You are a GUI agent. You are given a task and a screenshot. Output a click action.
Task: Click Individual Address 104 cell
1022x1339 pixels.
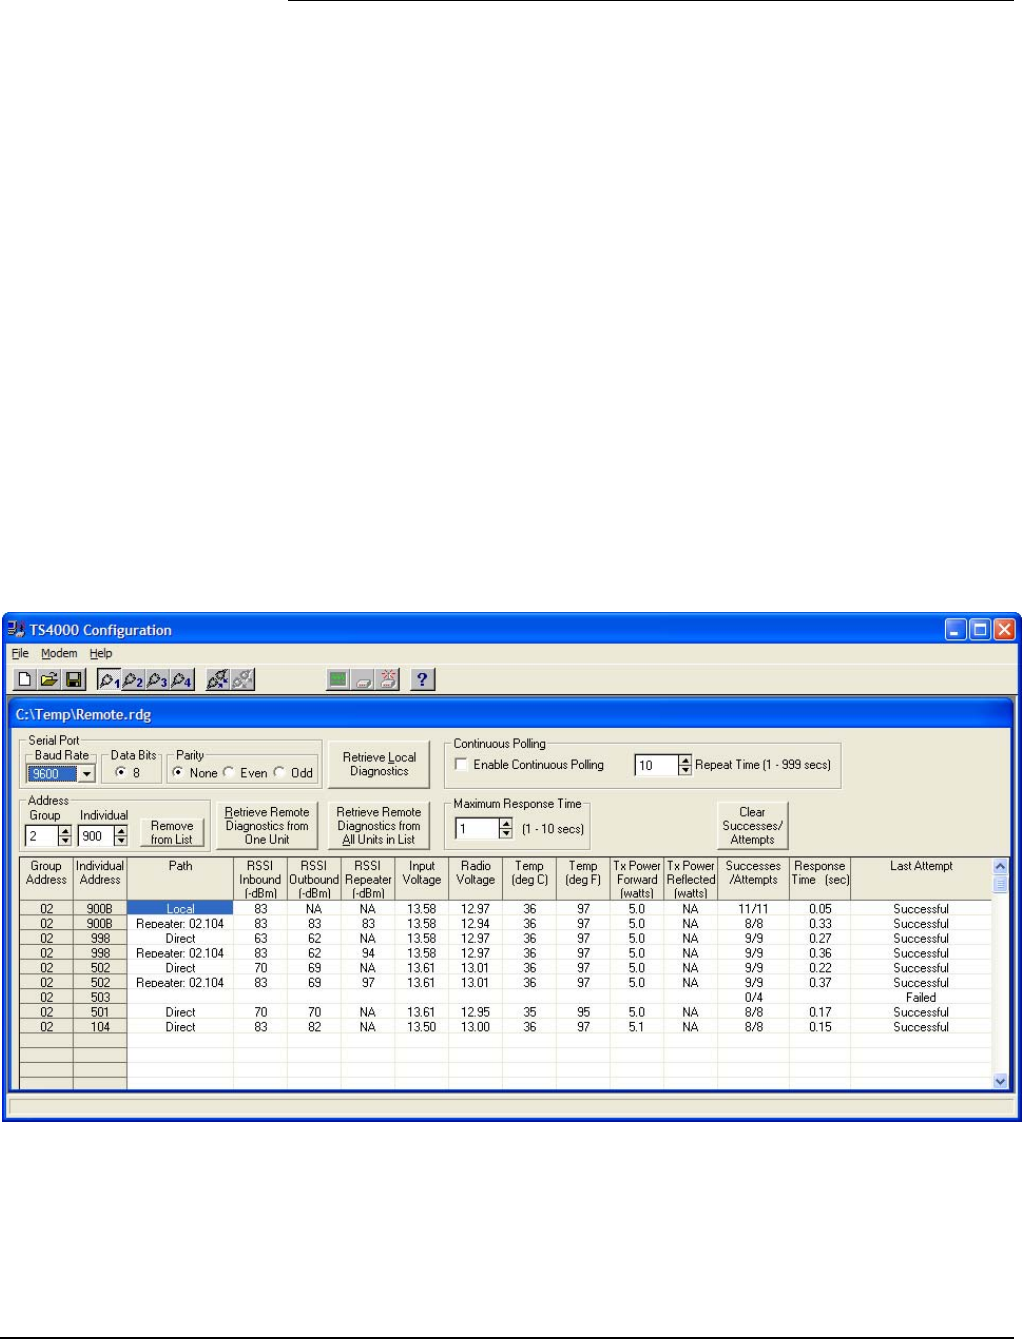pos(100,1027)
